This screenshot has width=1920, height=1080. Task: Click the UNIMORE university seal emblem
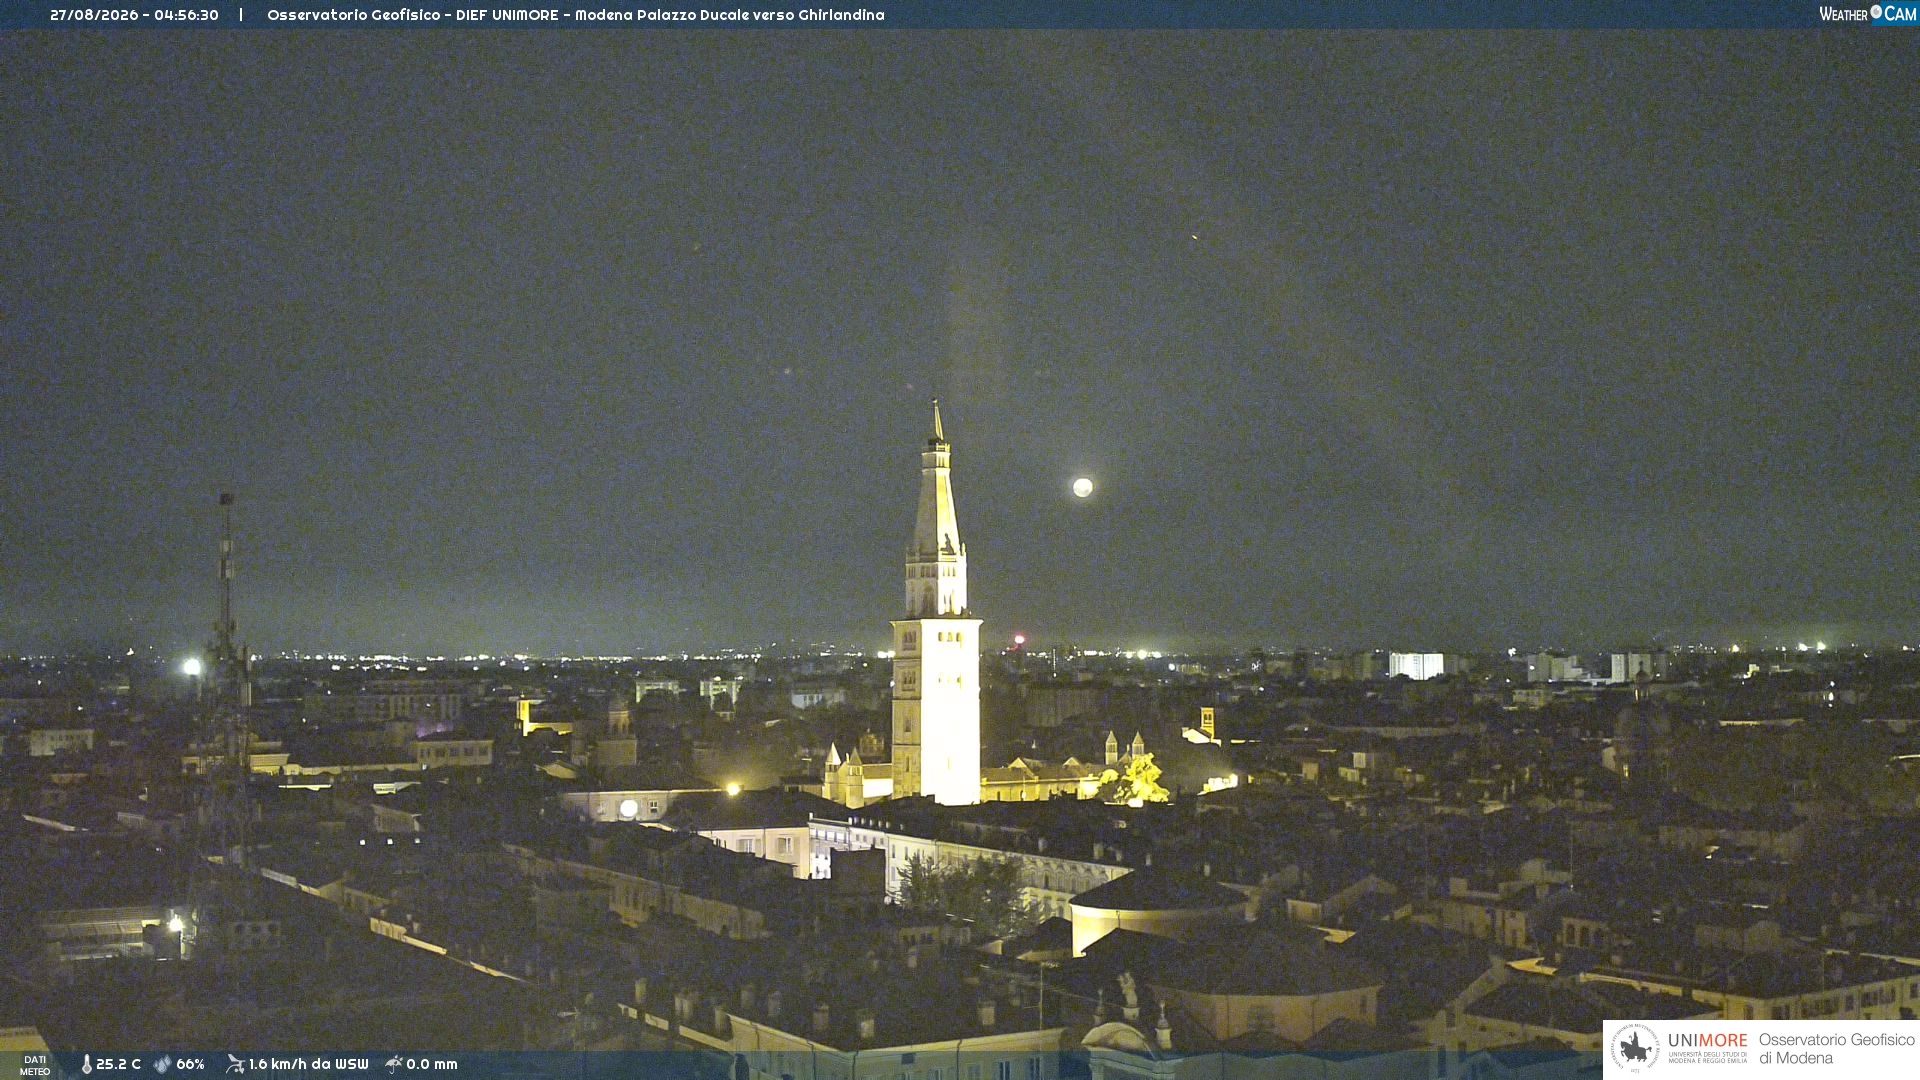[x=1635, y=1048]
